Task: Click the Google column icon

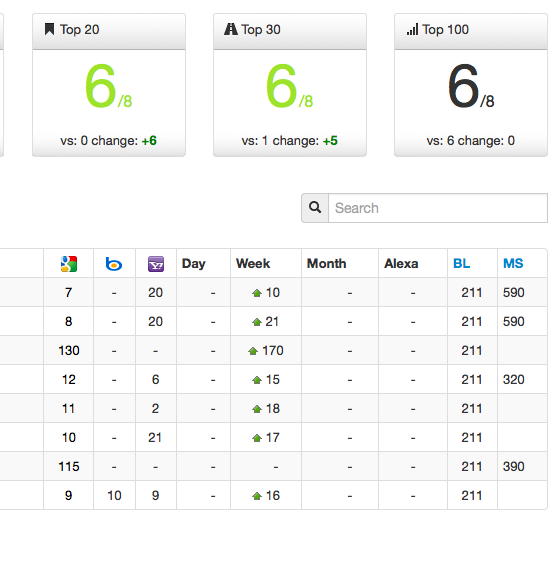Action: 69,264
